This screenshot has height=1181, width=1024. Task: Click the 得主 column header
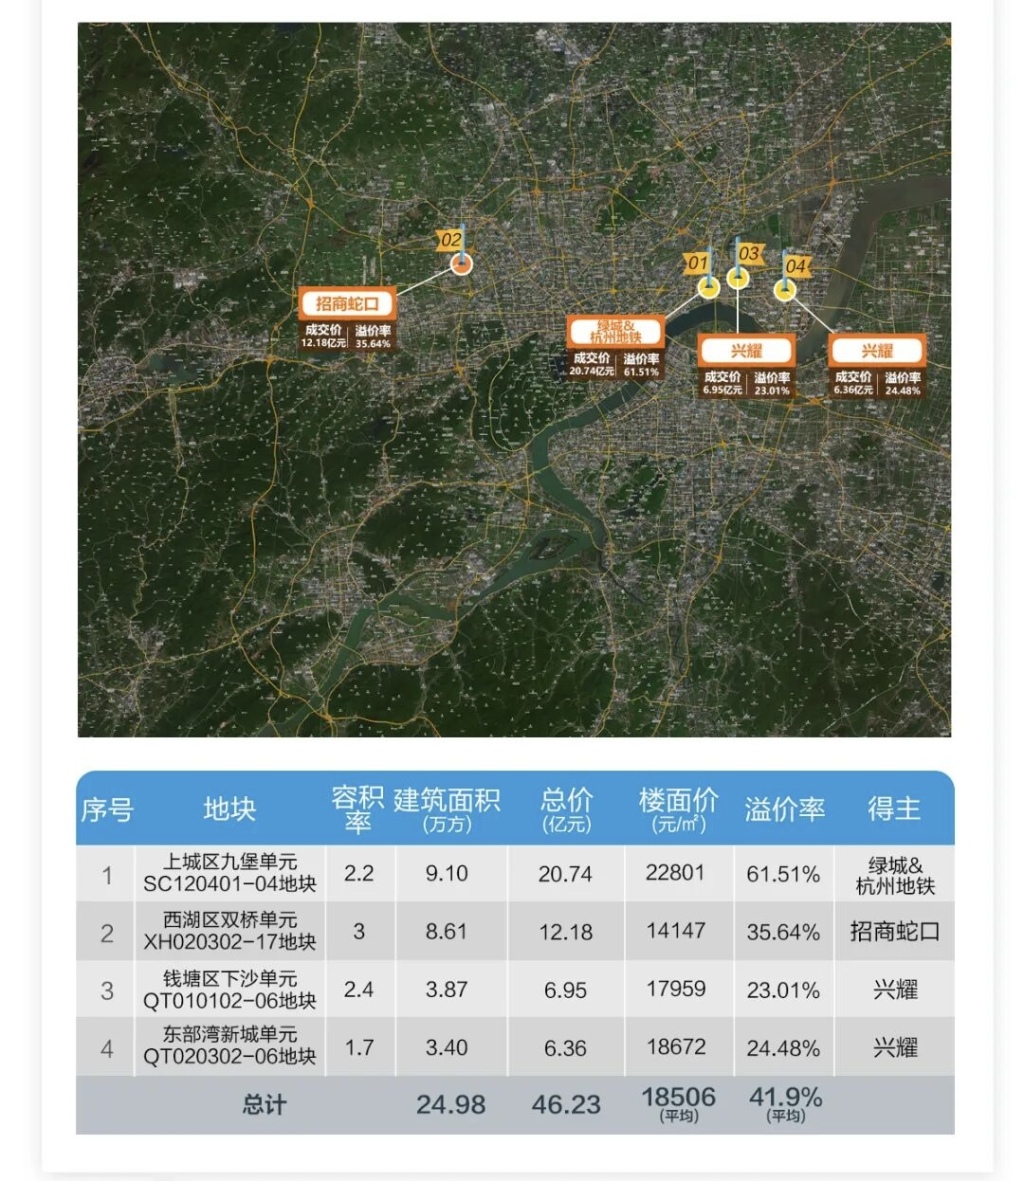coord(894,810)
